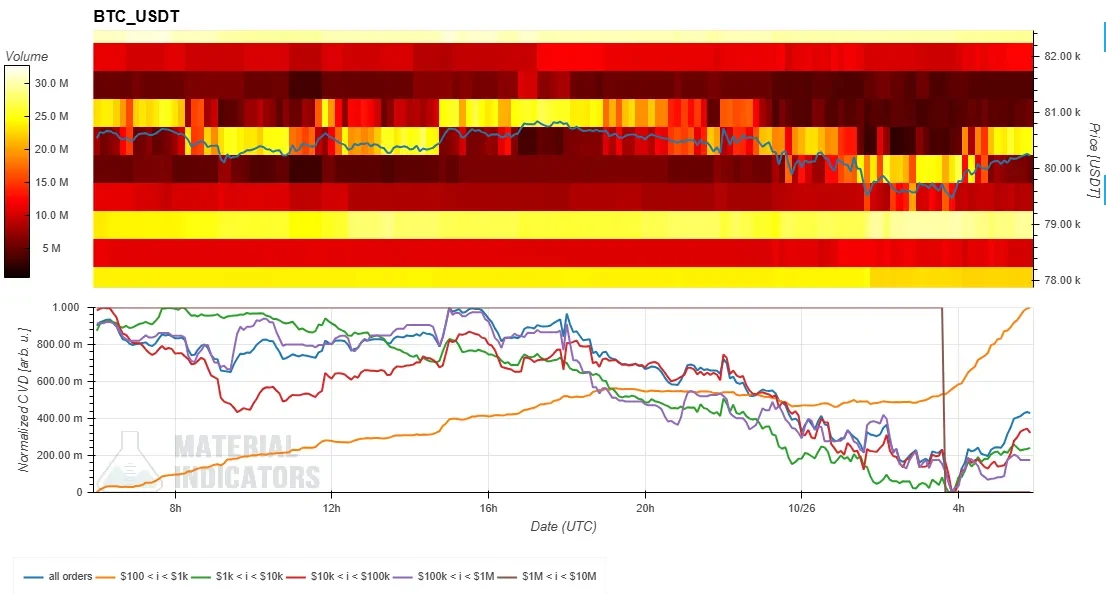The width and height of the screenshot is (1106, 594).
Task: Click the 10/26 date axis tick
Action: 801,508
